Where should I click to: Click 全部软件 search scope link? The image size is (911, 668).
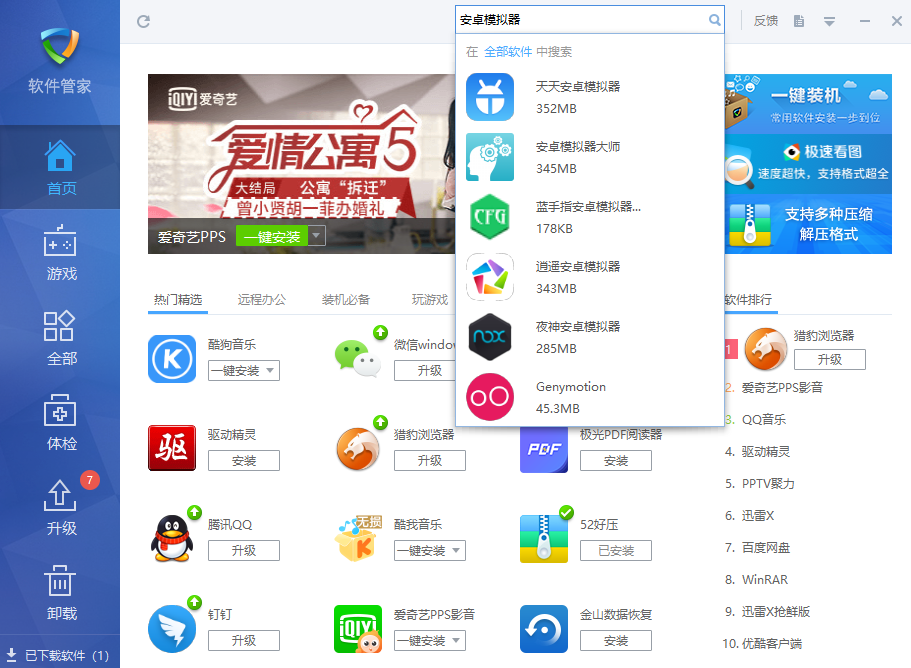tap(508, 52)
